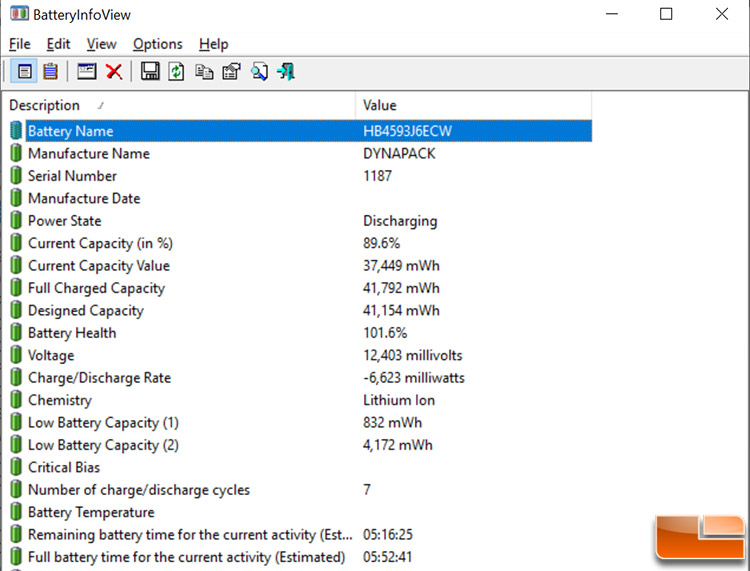Sort by the Value column header
This screenshot has height=571, width=750.
[x=474, y=105]
